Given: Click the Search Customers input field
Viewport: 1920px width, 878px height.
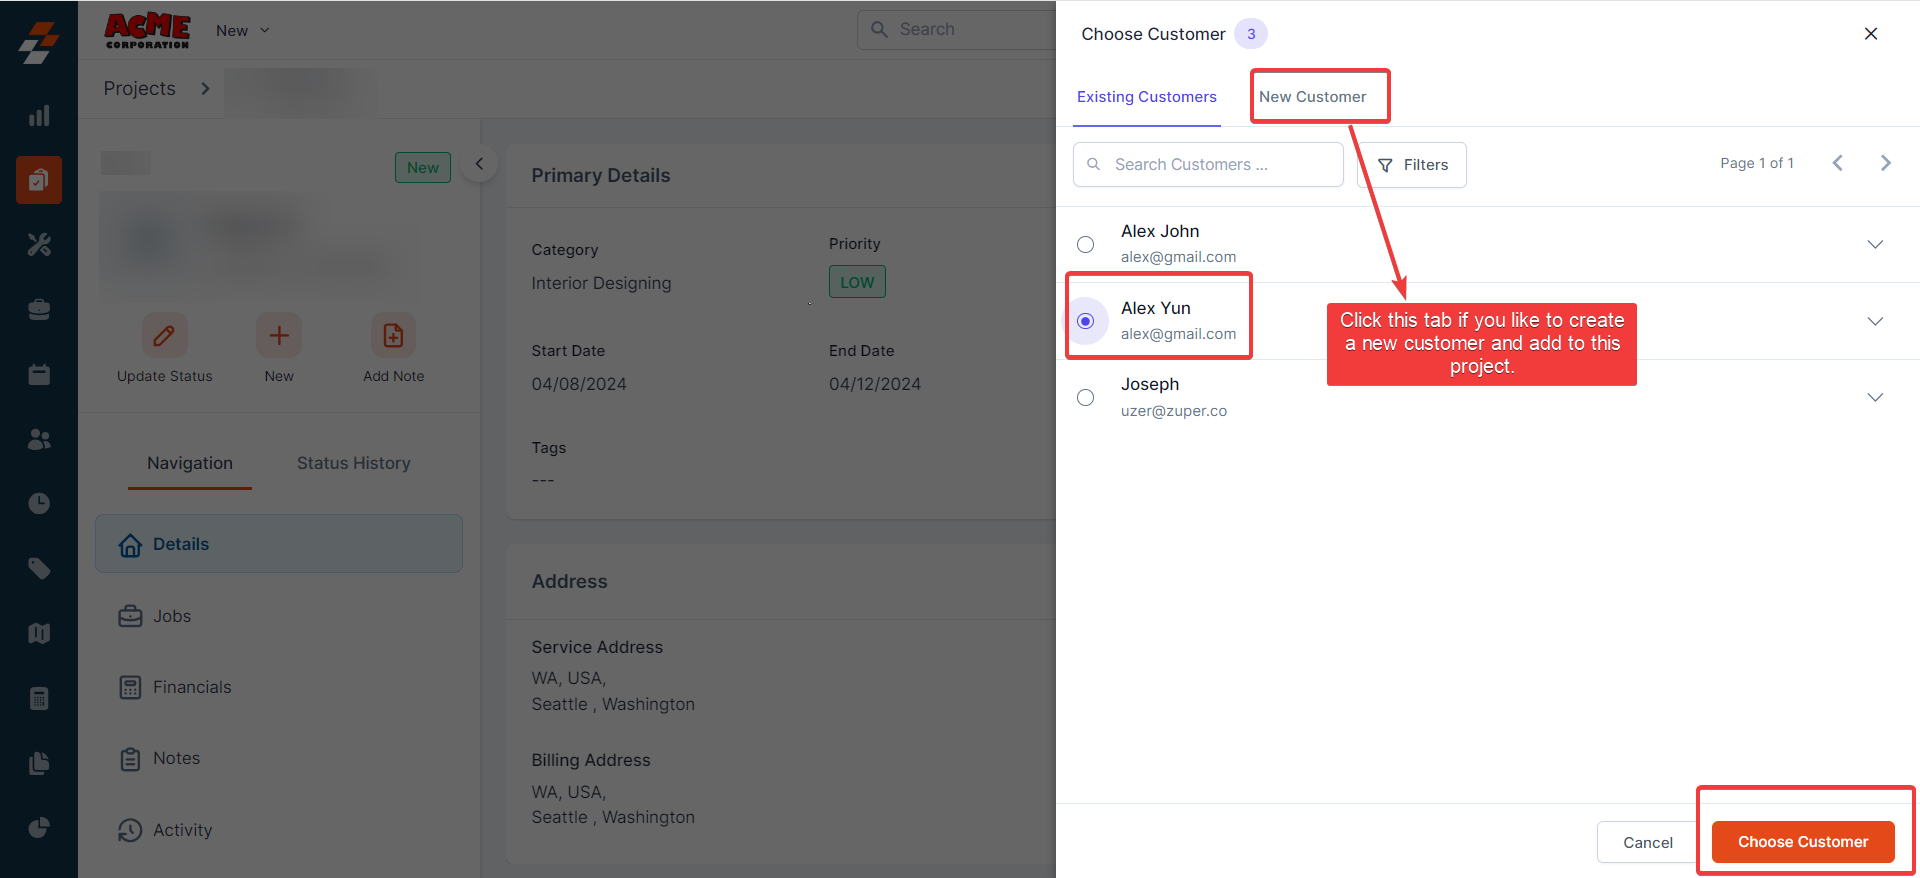Looking at the screenshot, I should coord(1208,164).
